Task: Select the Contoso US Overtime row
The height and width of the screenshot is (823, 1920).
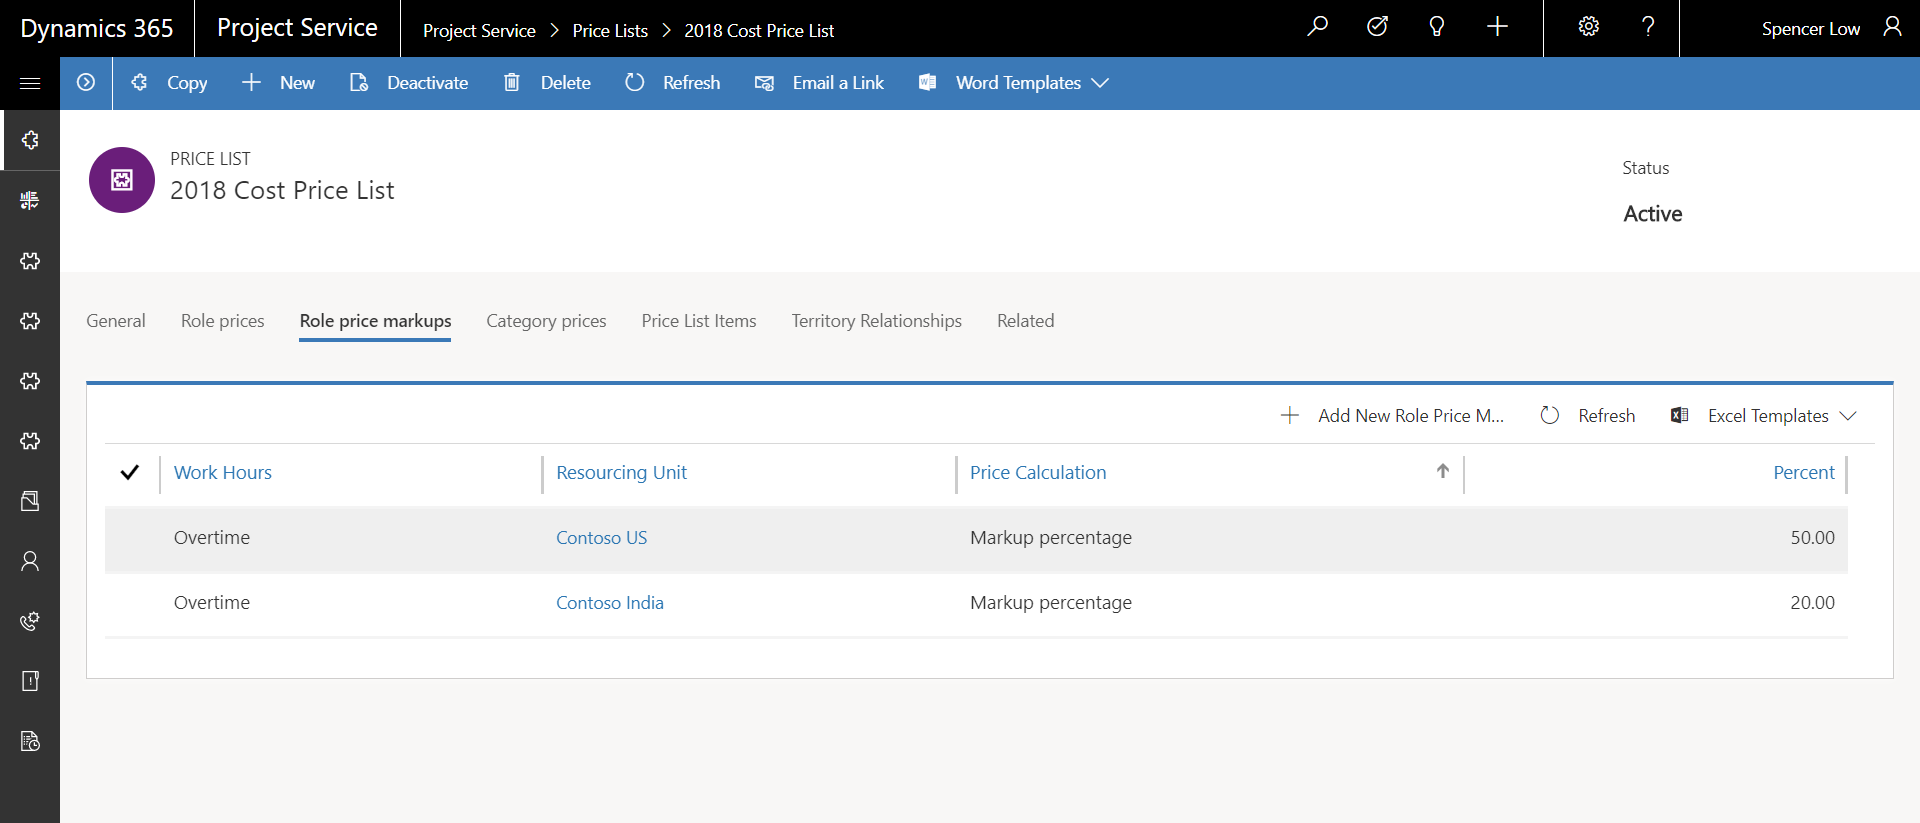Action: (976, 538)
